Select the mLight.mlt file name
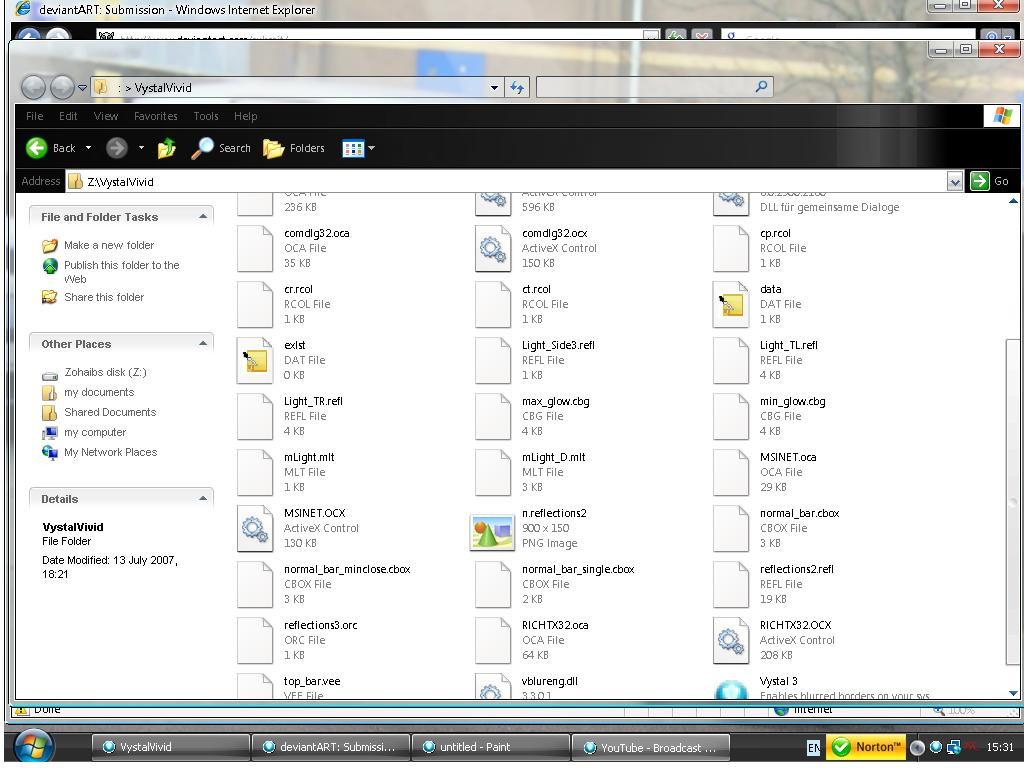The height and width of the screenshot is (768, 1024). [309, 457]
